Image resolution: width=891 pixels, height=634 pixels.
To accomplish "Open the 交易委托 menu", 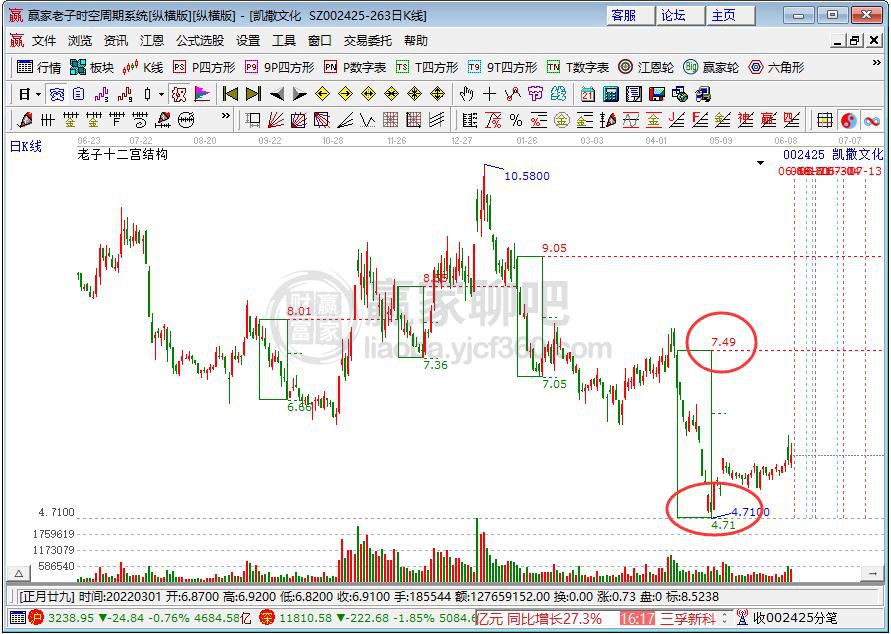I will click(x=368, y=41).
